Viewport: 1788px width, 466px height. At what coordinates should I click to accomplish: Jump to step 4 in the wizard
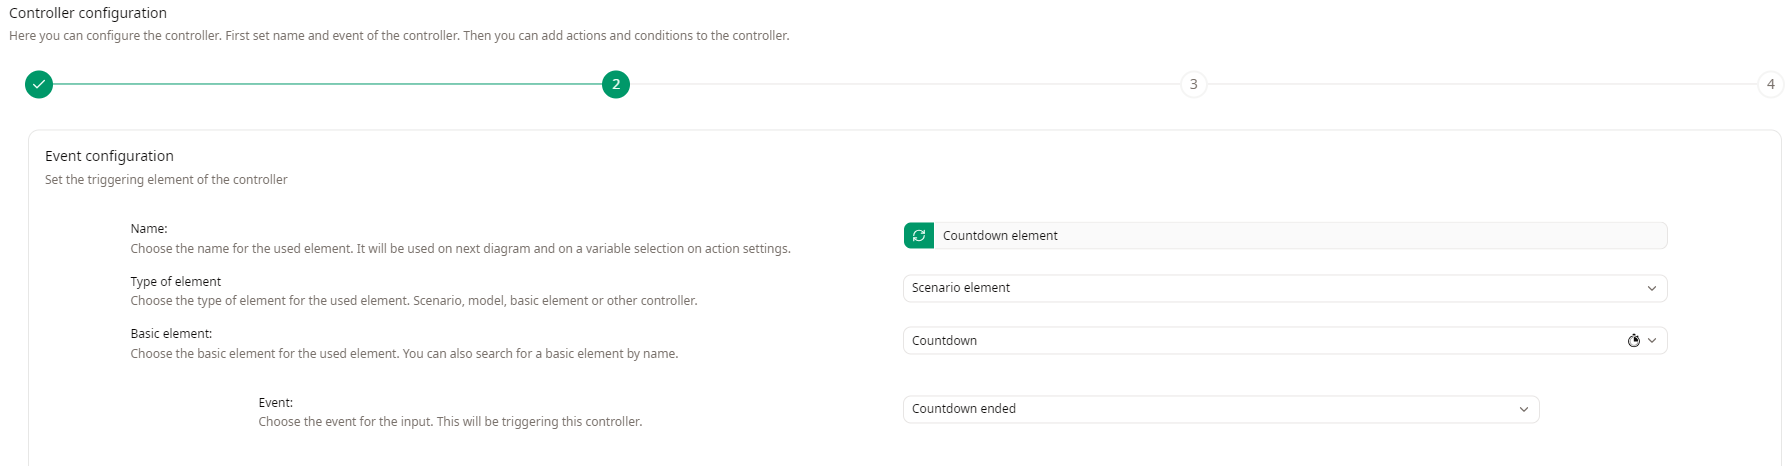click(1770, 85)
